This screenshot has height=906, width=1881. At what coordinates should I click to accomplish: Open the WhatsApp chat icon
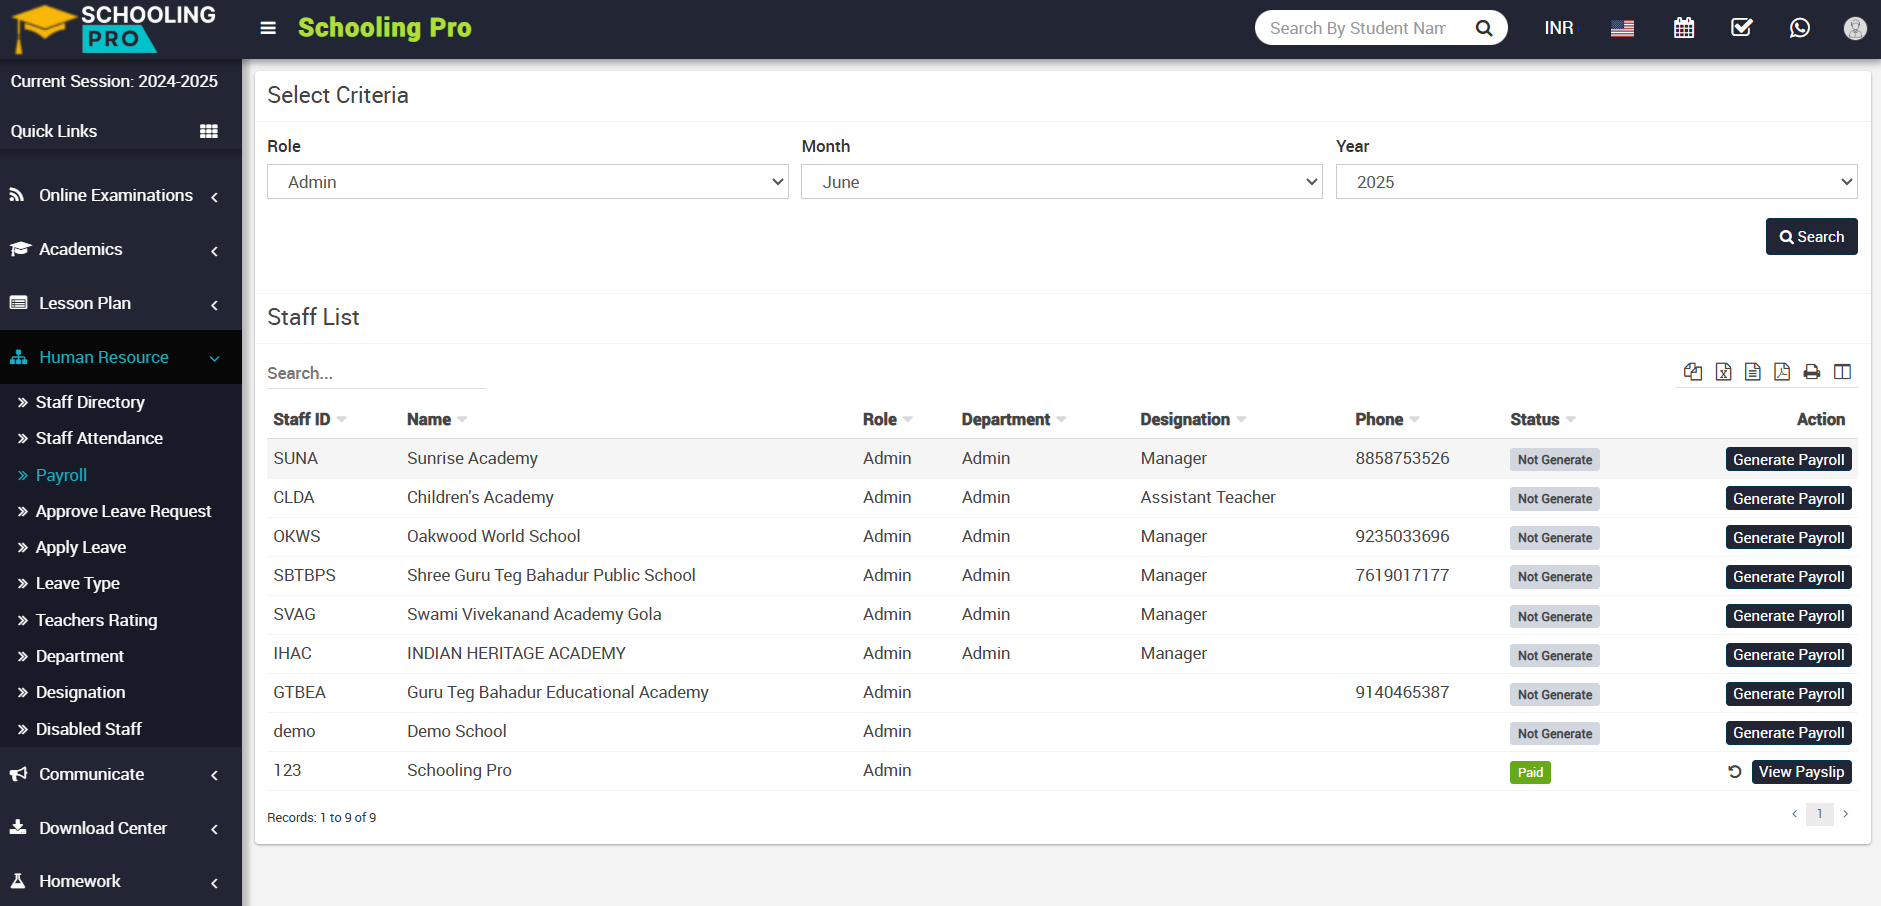[x=1800, y=28]
